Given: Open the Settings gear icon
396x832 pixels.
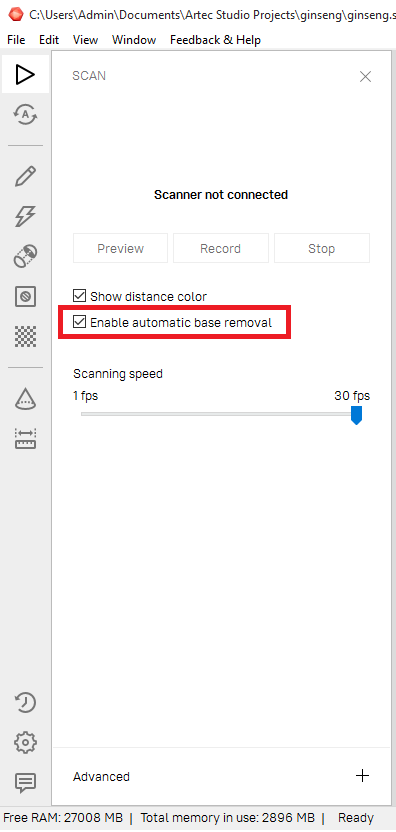Looking at the screenshot, I should (x=25, y=742).
